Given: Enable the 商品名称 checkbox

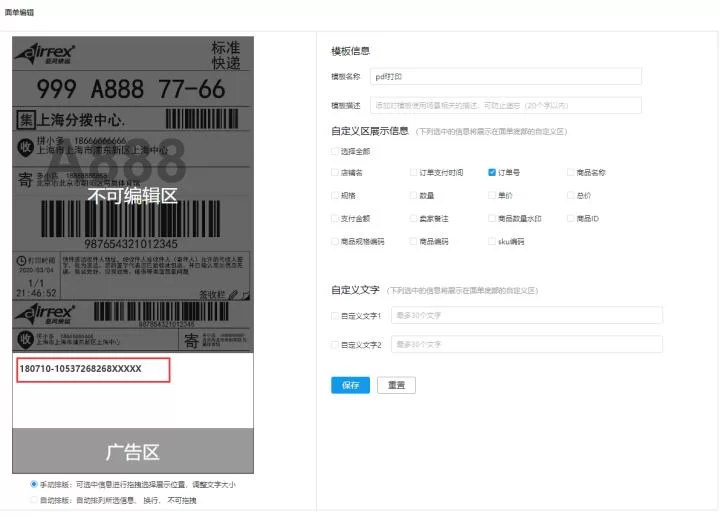Looking at the screenshot, I should coord(570,172).
